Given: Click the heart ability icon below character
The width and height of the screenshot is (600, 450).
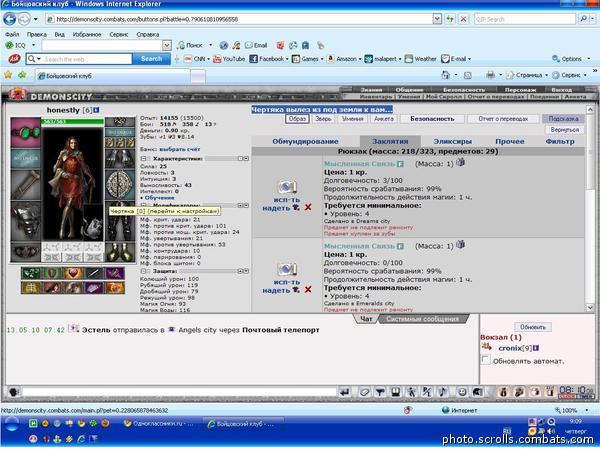Looking at the screenshot, I should pyautogui.click(x=73, y=273).
